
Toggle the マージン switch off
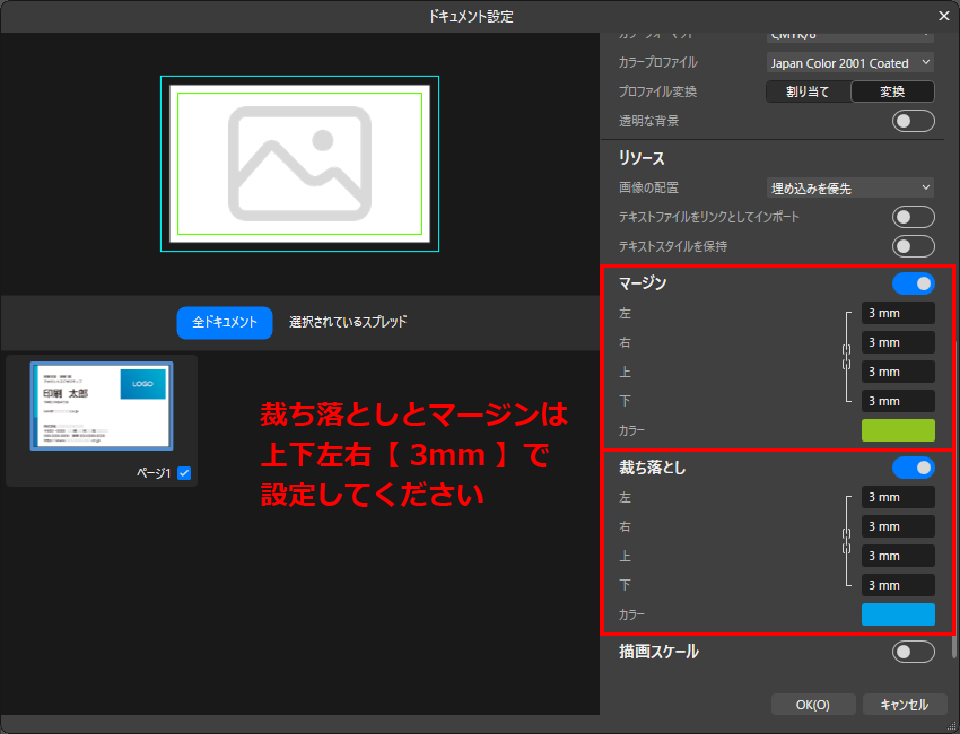tap(912, 284)
